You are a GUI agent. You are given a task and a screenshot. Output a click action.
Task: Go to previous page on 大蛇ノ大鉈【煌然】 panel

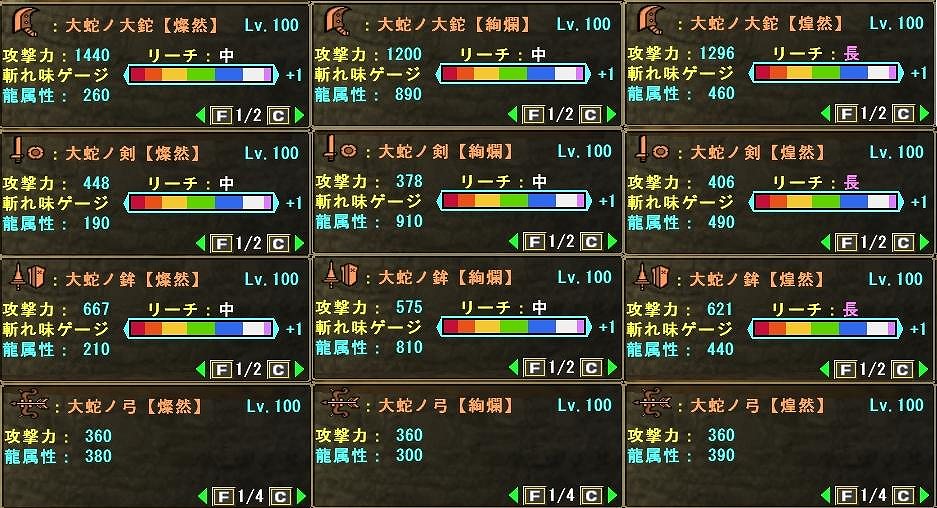click(826, 114)
